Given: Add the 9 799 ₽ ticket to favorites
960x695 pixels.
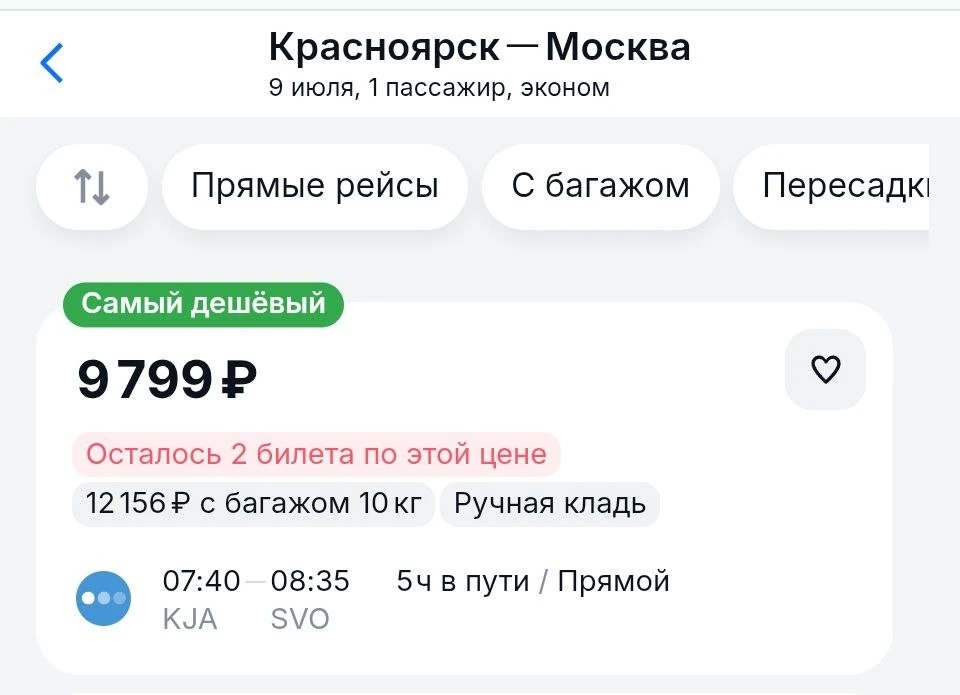Looking at the screenshot, I should pyautogui.click(x=825, y=369).
